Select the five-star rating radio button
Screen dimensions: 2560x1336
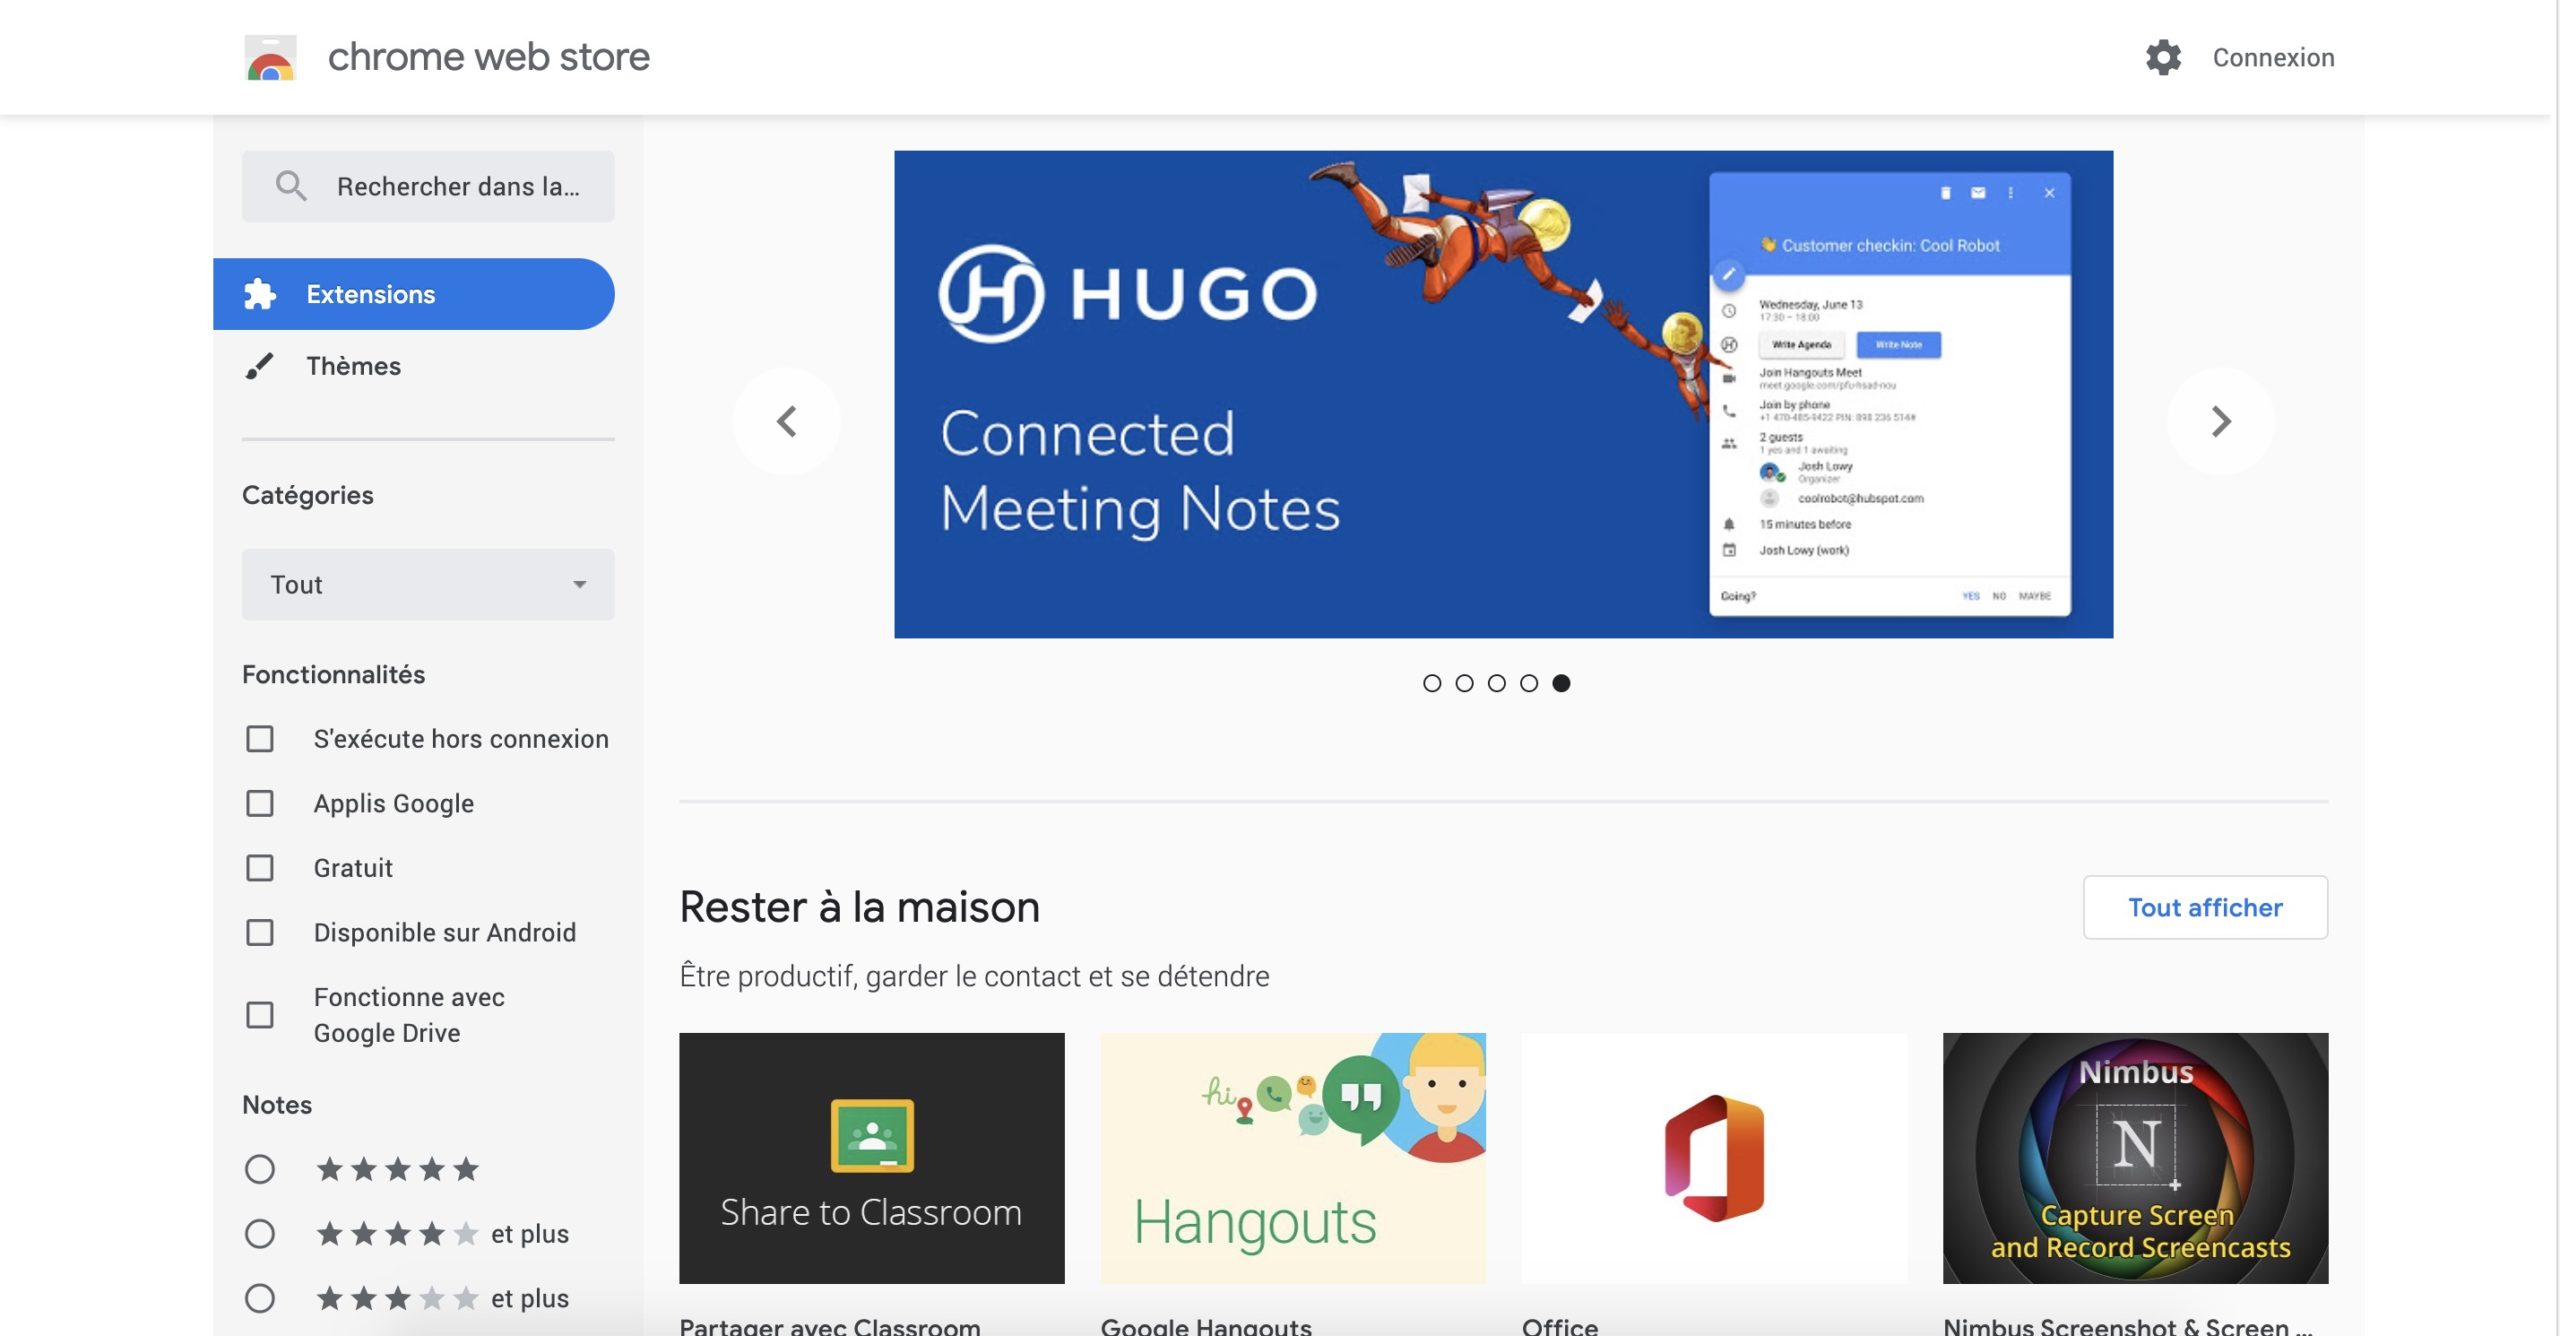click(x=260, y=1169)
